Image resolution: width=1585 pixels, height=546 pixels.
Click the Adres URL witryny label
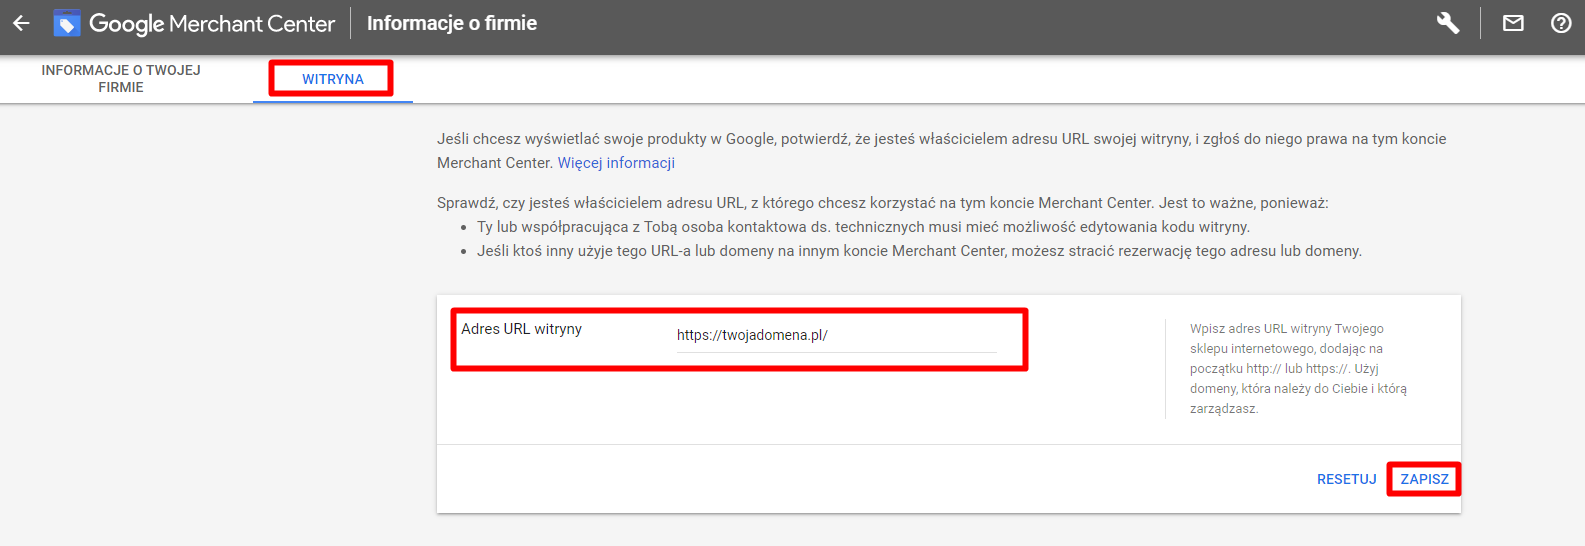(x=521, y=329)
